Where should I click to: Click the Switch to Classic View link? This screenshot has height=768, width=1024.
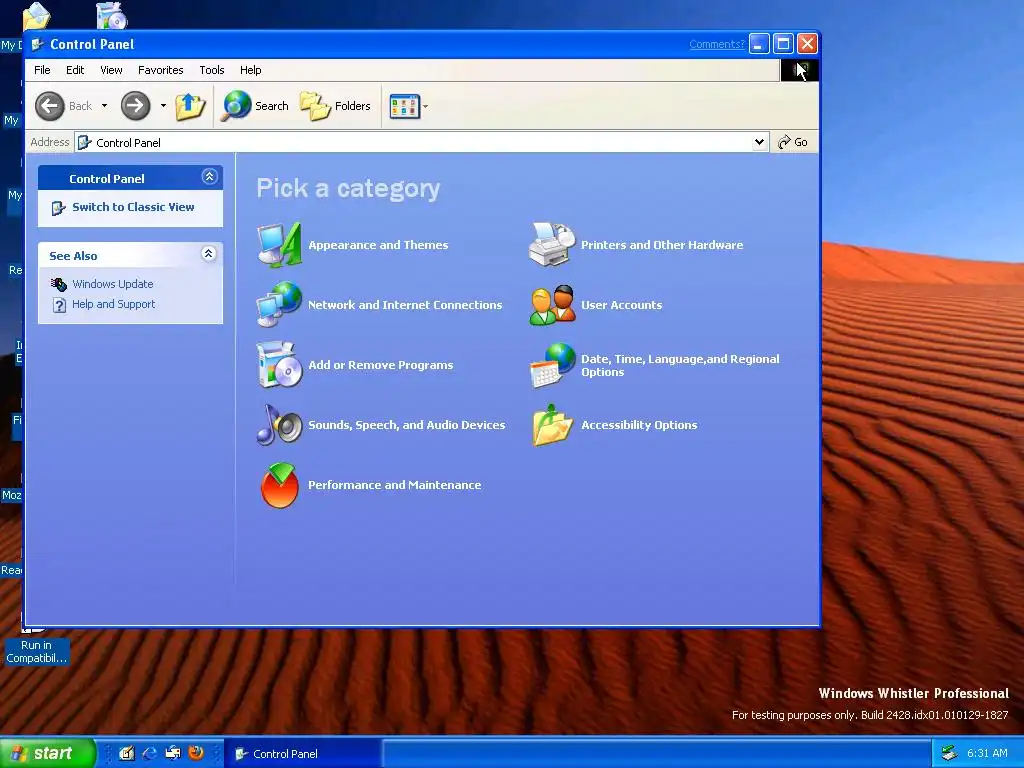133,207
